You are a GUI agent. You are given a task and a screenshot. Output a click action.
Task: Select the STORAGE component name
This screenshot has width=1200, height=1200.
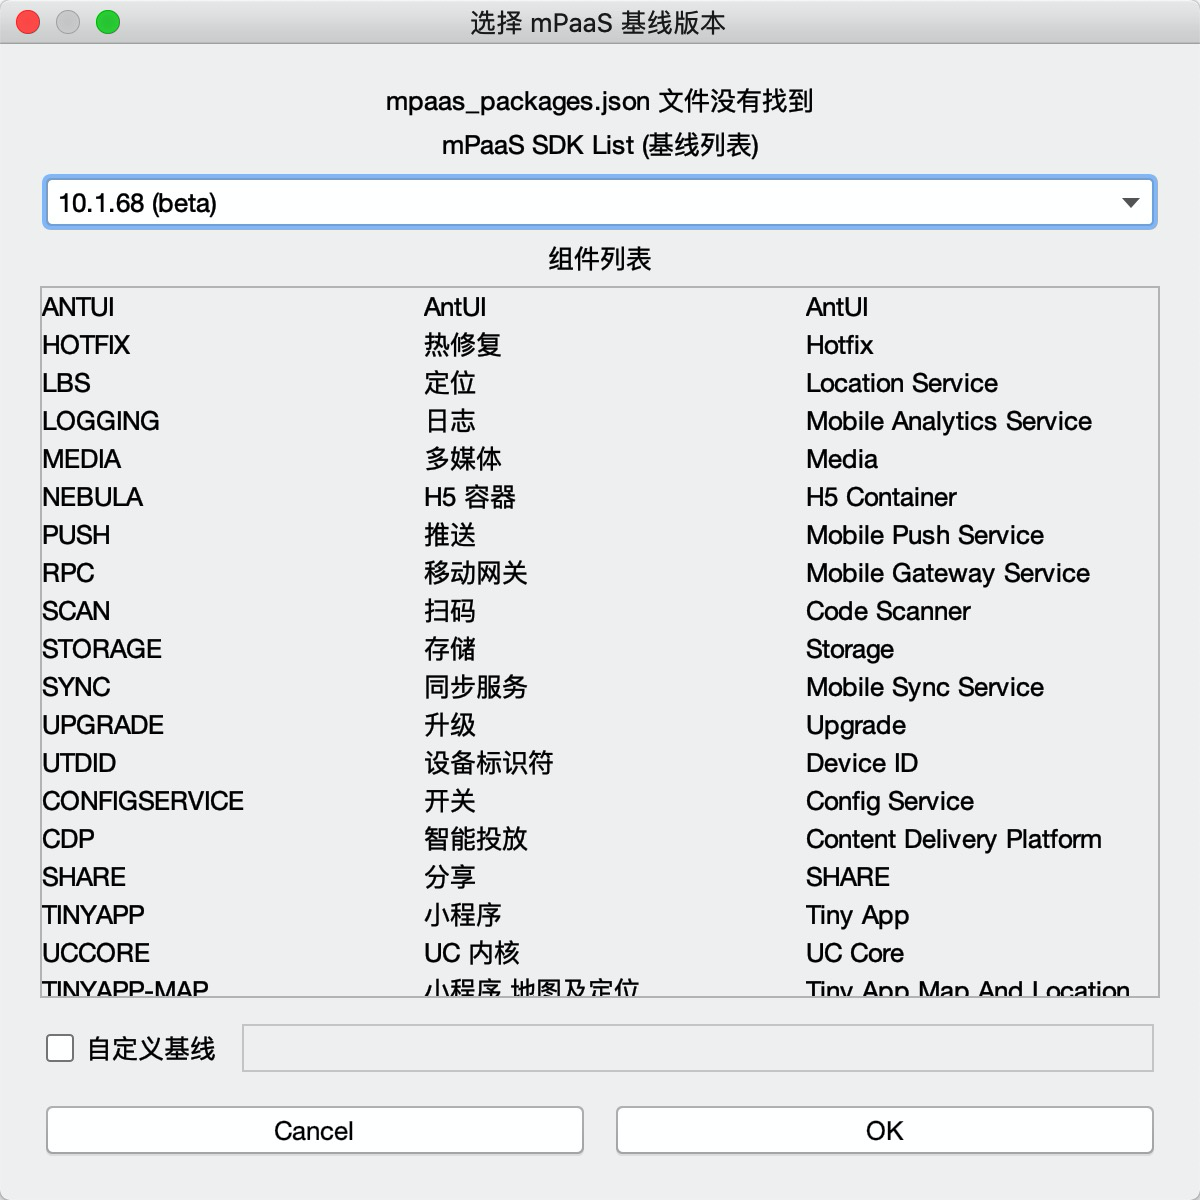point(102,649)
